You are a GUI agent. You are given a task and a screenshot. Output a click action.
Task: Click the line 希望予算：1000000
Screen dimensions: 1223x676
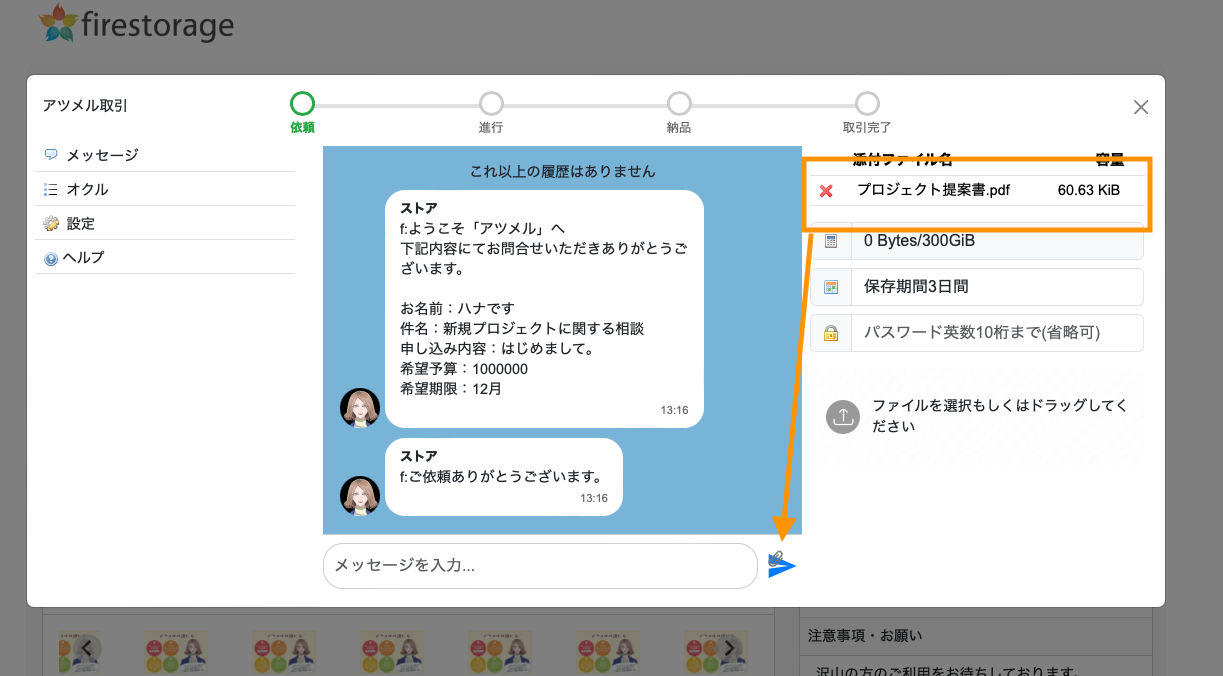click(464, 368)
